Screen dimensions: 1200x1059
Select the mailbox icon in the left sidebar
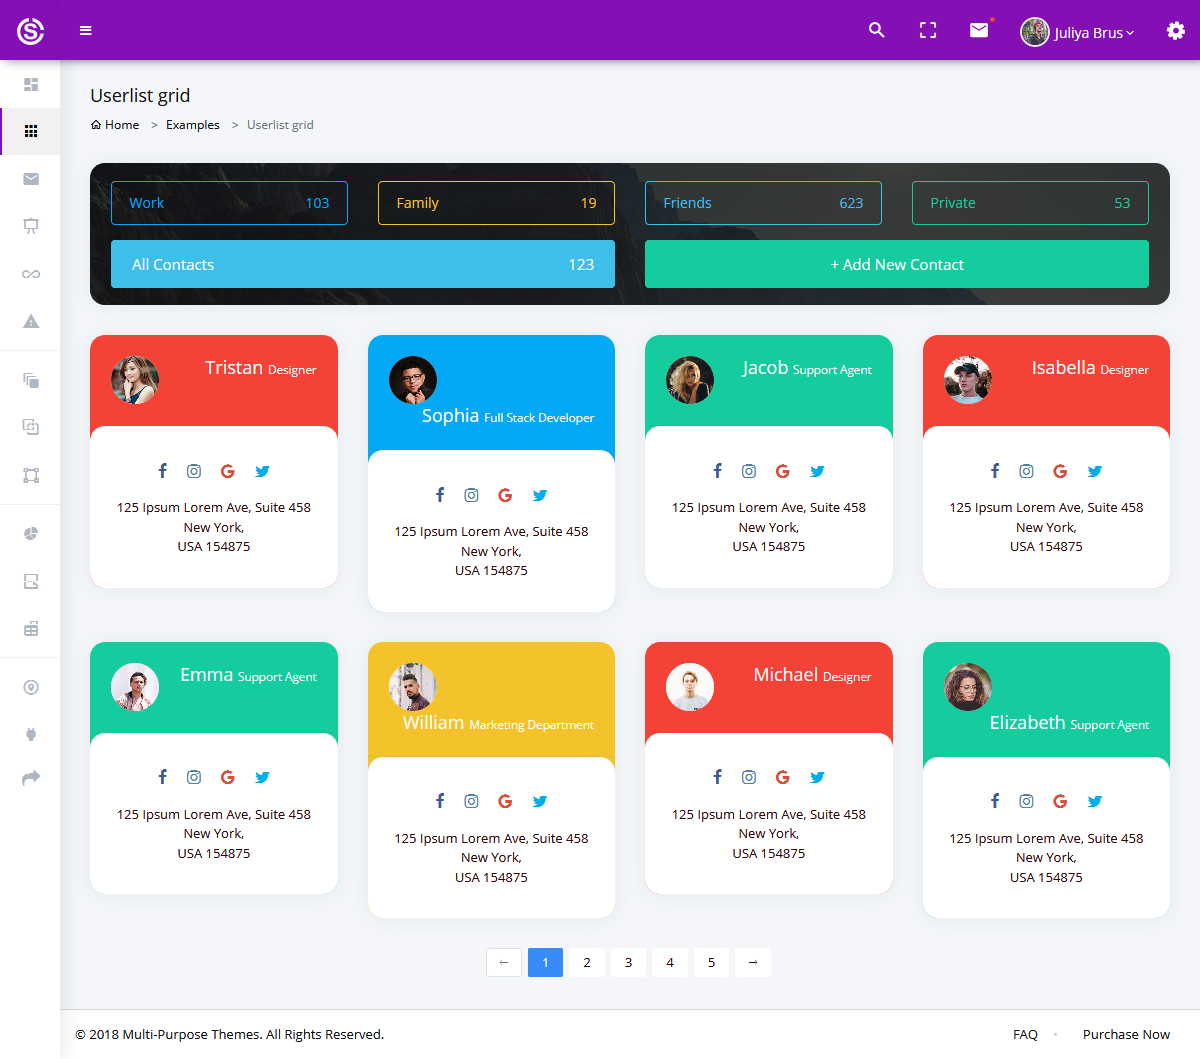30,179
